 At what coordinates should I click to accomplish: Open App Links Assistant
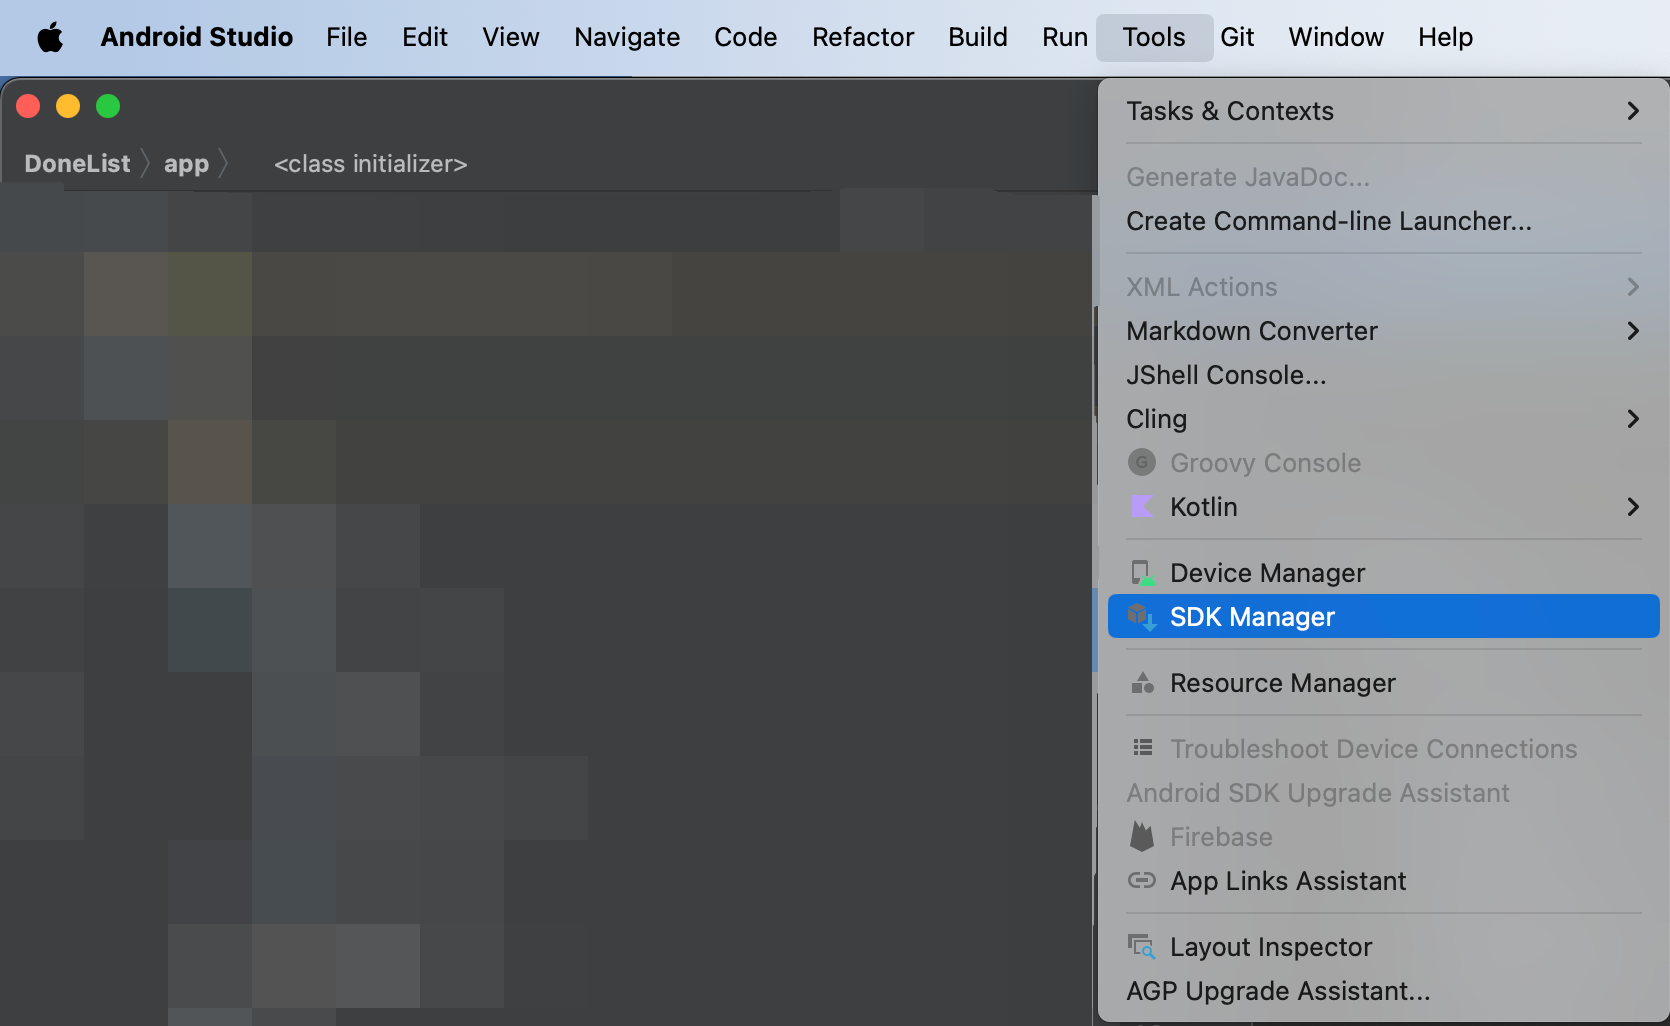[1384, 881]
